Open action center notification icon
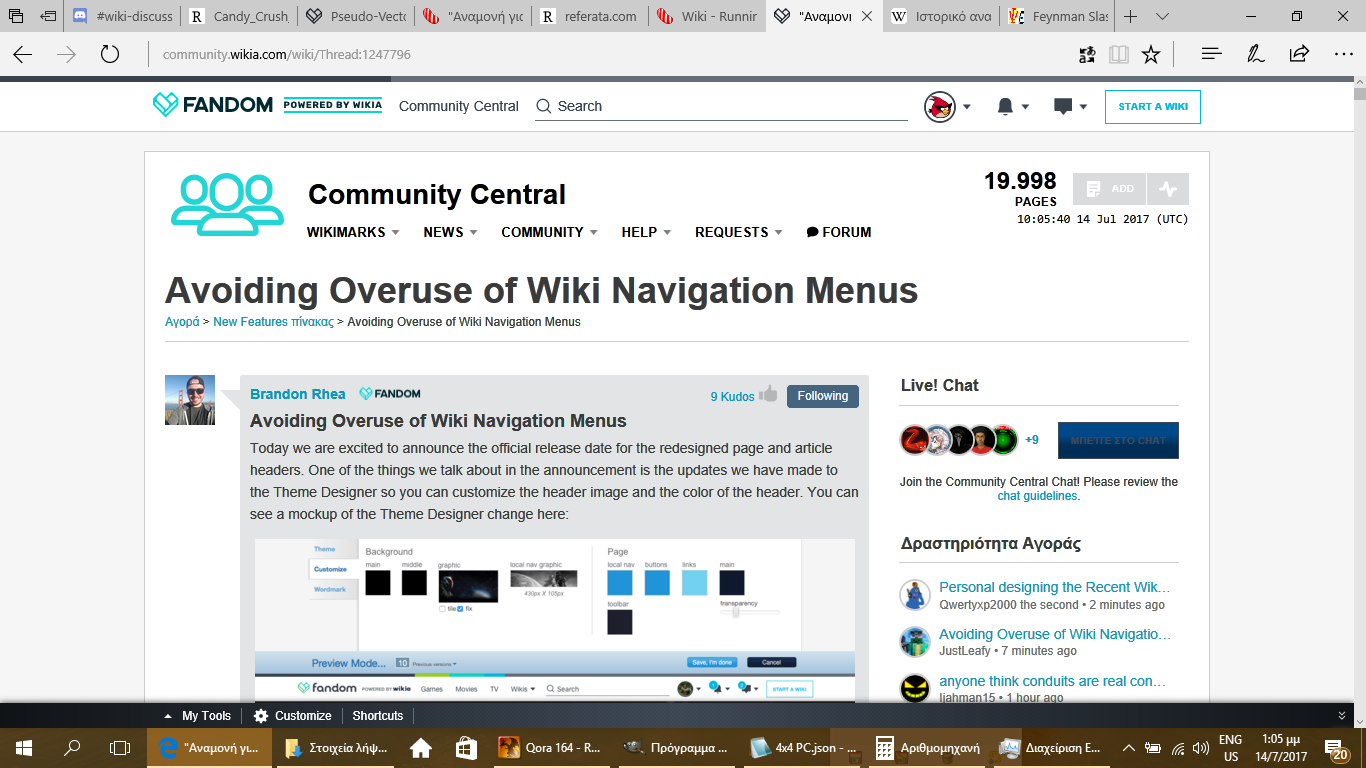The height and width of the screenshot is (768, 1366). point(1335,747)
